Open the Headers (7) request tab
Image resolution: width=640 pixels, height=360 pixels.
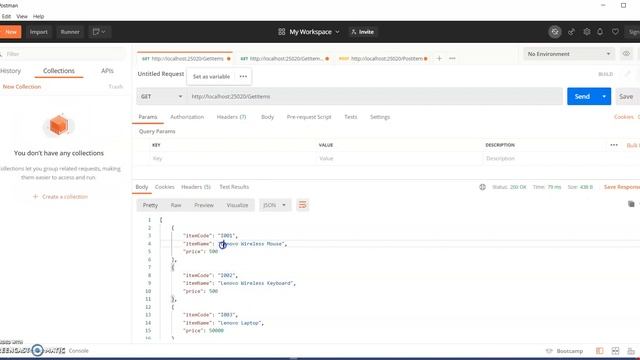click(x=231, y=117)
